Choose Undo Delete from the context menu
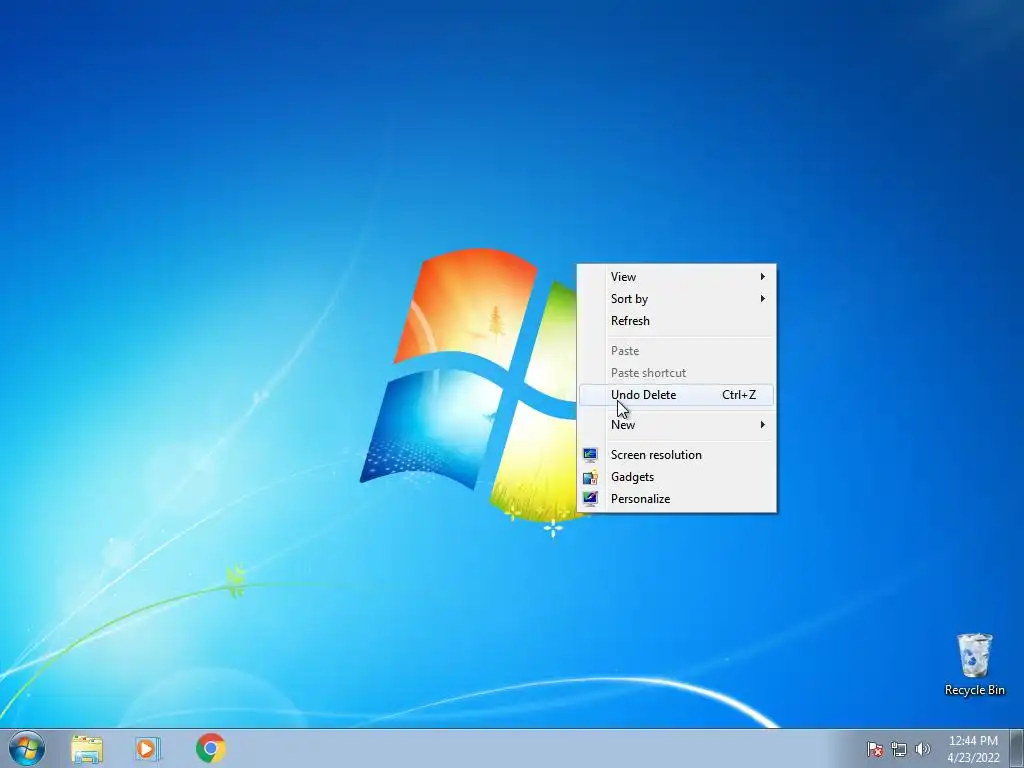Image resolution: width=1024 pixels, height=768 pixels. coord(677,394)
